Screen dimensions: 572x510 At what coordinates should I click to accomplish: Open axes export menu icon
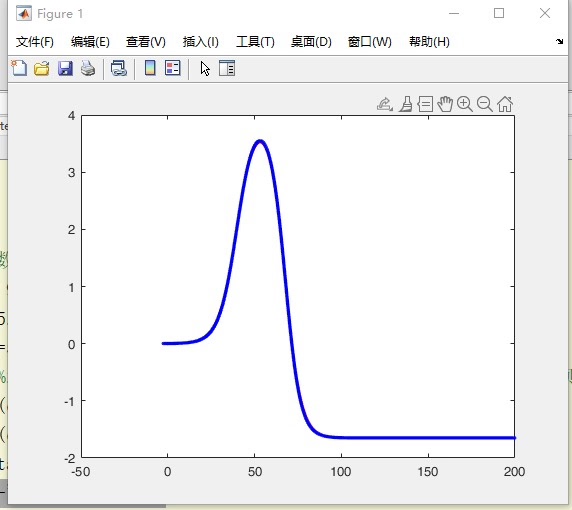pyautogui.click(x=384, y=104)
